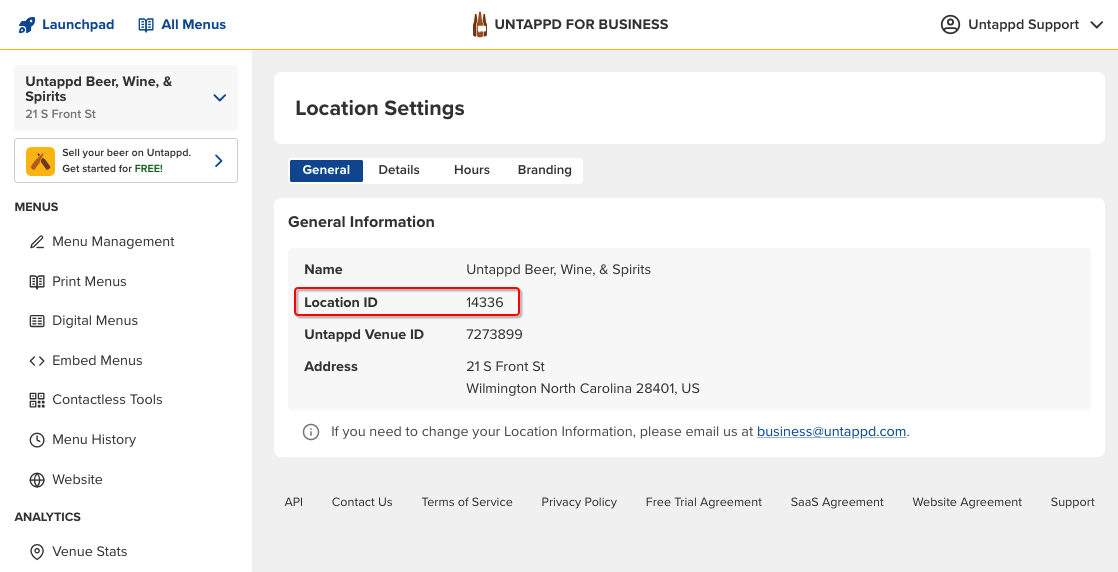This screenshot has height=572, width=1118.
Task: Click the All Menus book icon
Action: pos(145,25)
